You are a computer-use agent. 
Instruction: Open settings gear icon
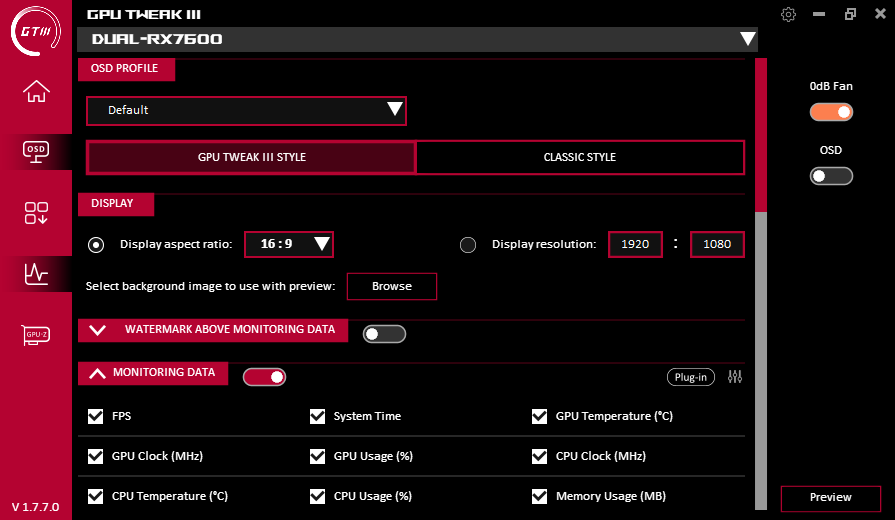(x=788, y=14)
